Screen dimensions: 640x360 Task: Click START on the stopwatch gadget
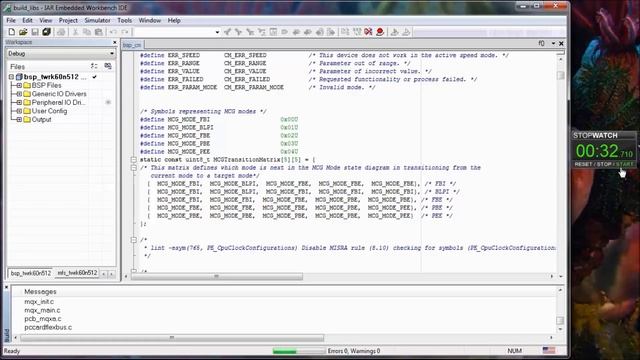click(x=625, y=164)
